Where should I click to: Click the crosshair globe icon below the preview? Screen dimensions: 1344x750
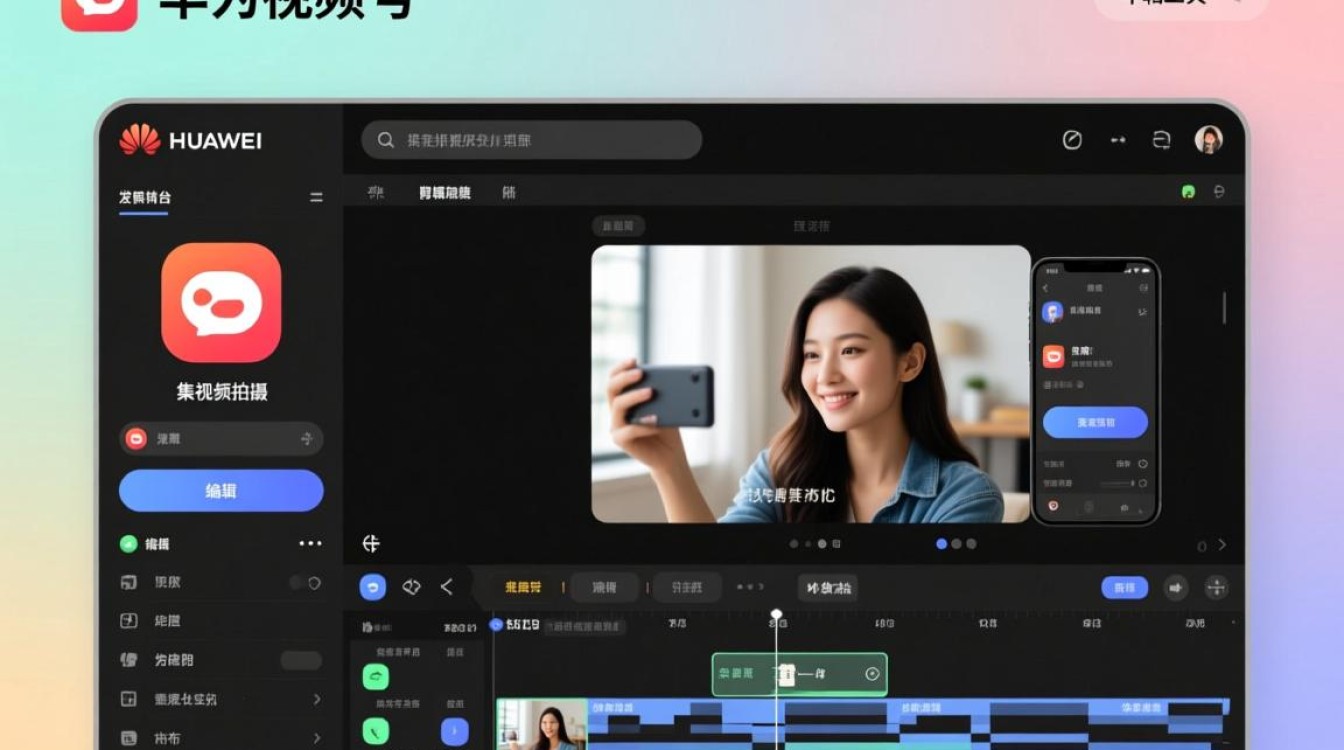(371, 544)
